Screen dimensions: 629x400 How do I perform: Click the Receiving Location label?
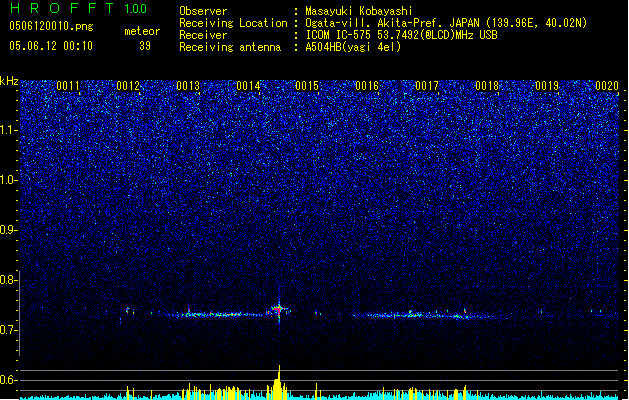click(233, 23)
